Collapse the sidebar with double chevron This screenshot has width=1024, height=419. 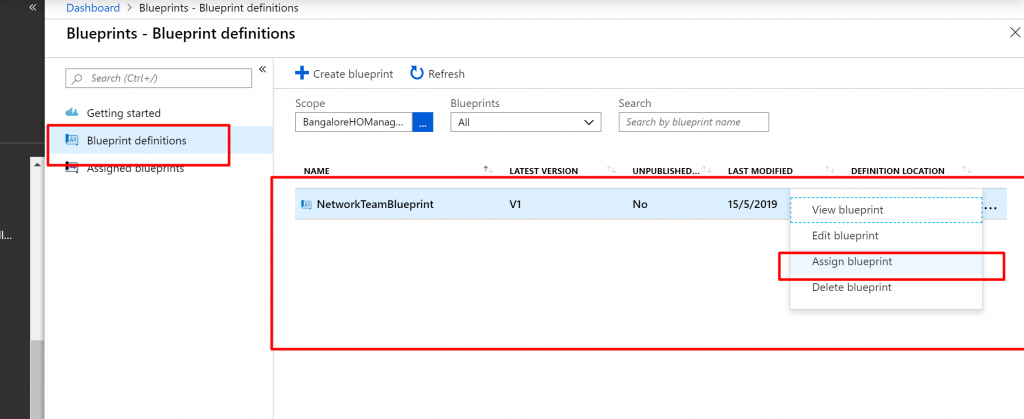(262, 70)
